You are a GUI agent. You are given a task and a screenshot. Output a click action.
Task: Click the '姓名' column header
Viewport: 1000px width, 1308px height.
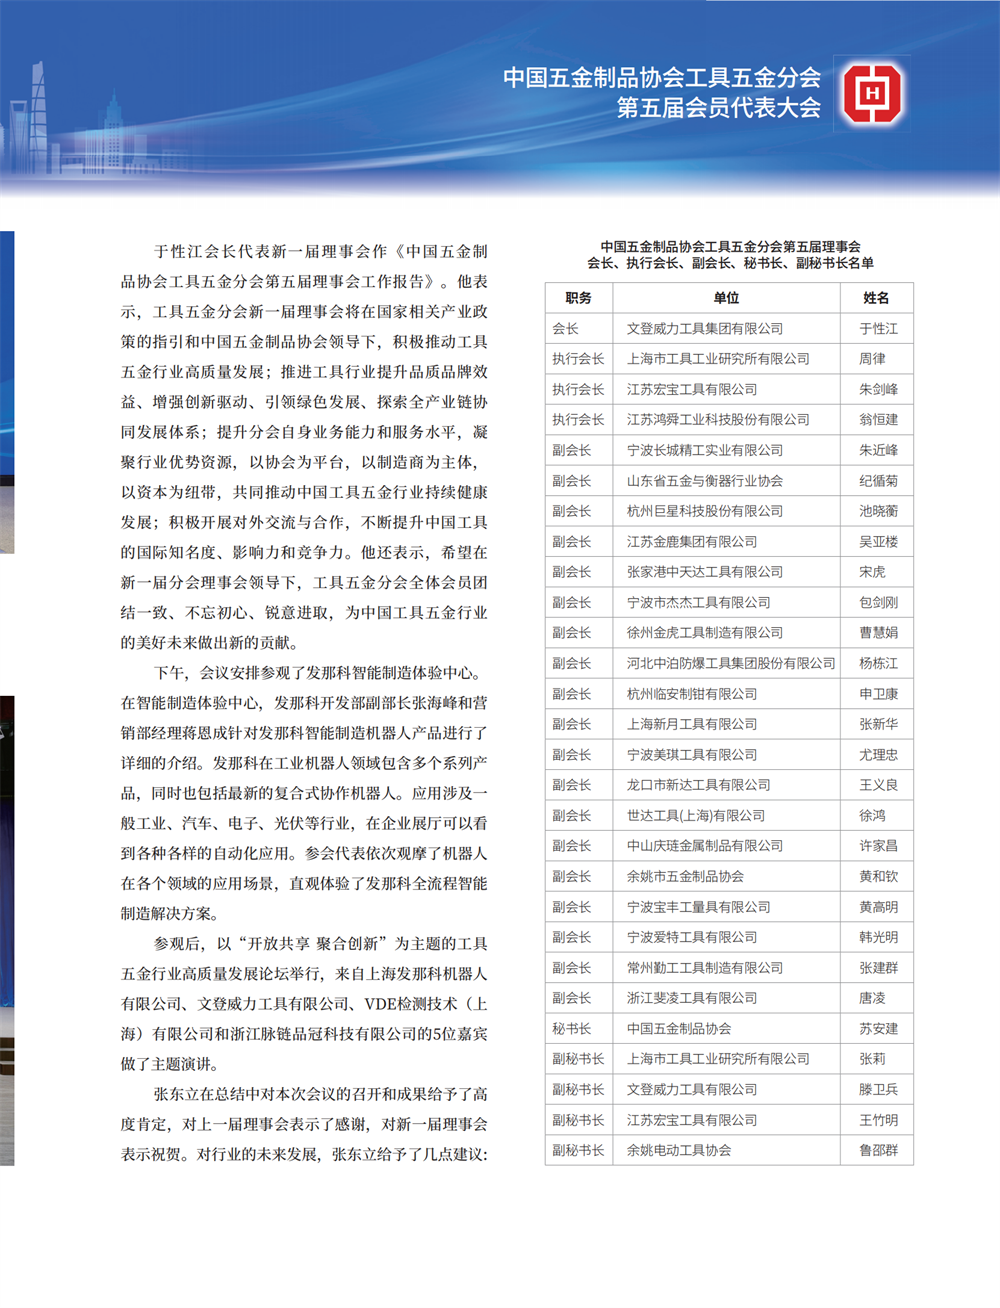(877, 298)
